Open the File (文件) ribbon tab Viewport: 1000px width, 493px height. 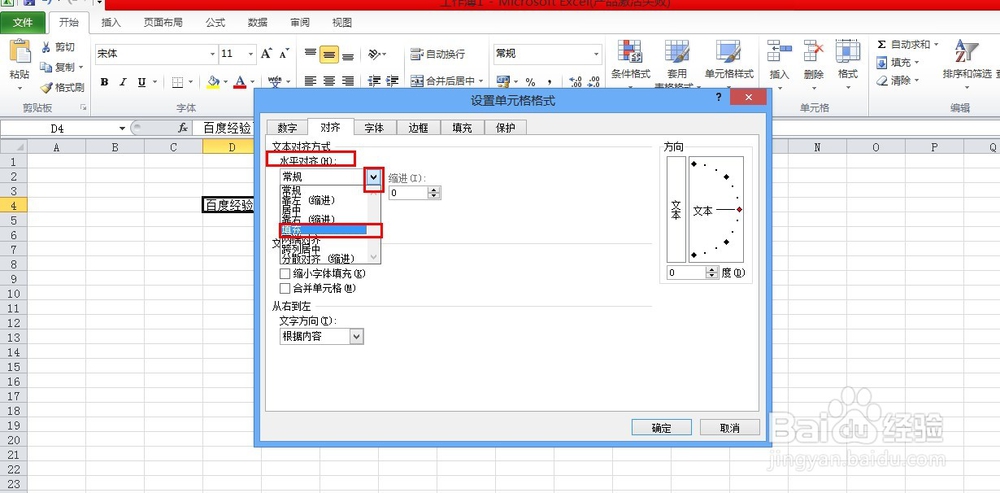point(23,23)
